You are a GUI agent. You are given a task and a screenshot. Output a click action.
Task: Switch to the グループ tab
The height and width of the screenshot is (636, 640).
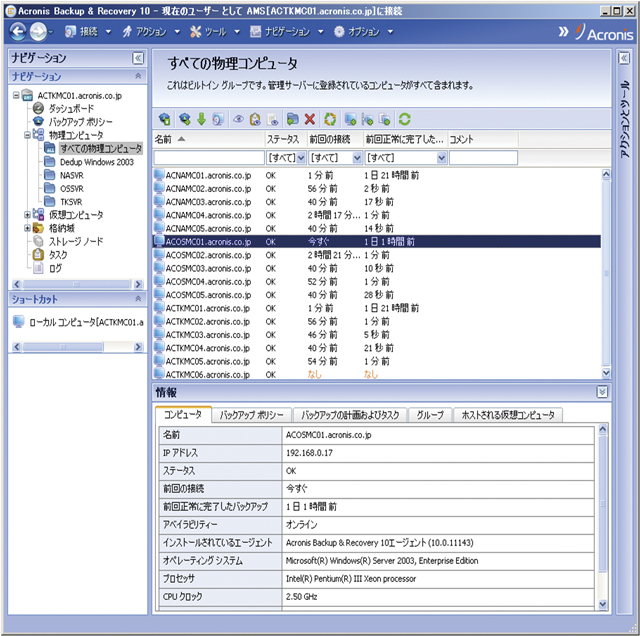430,415
